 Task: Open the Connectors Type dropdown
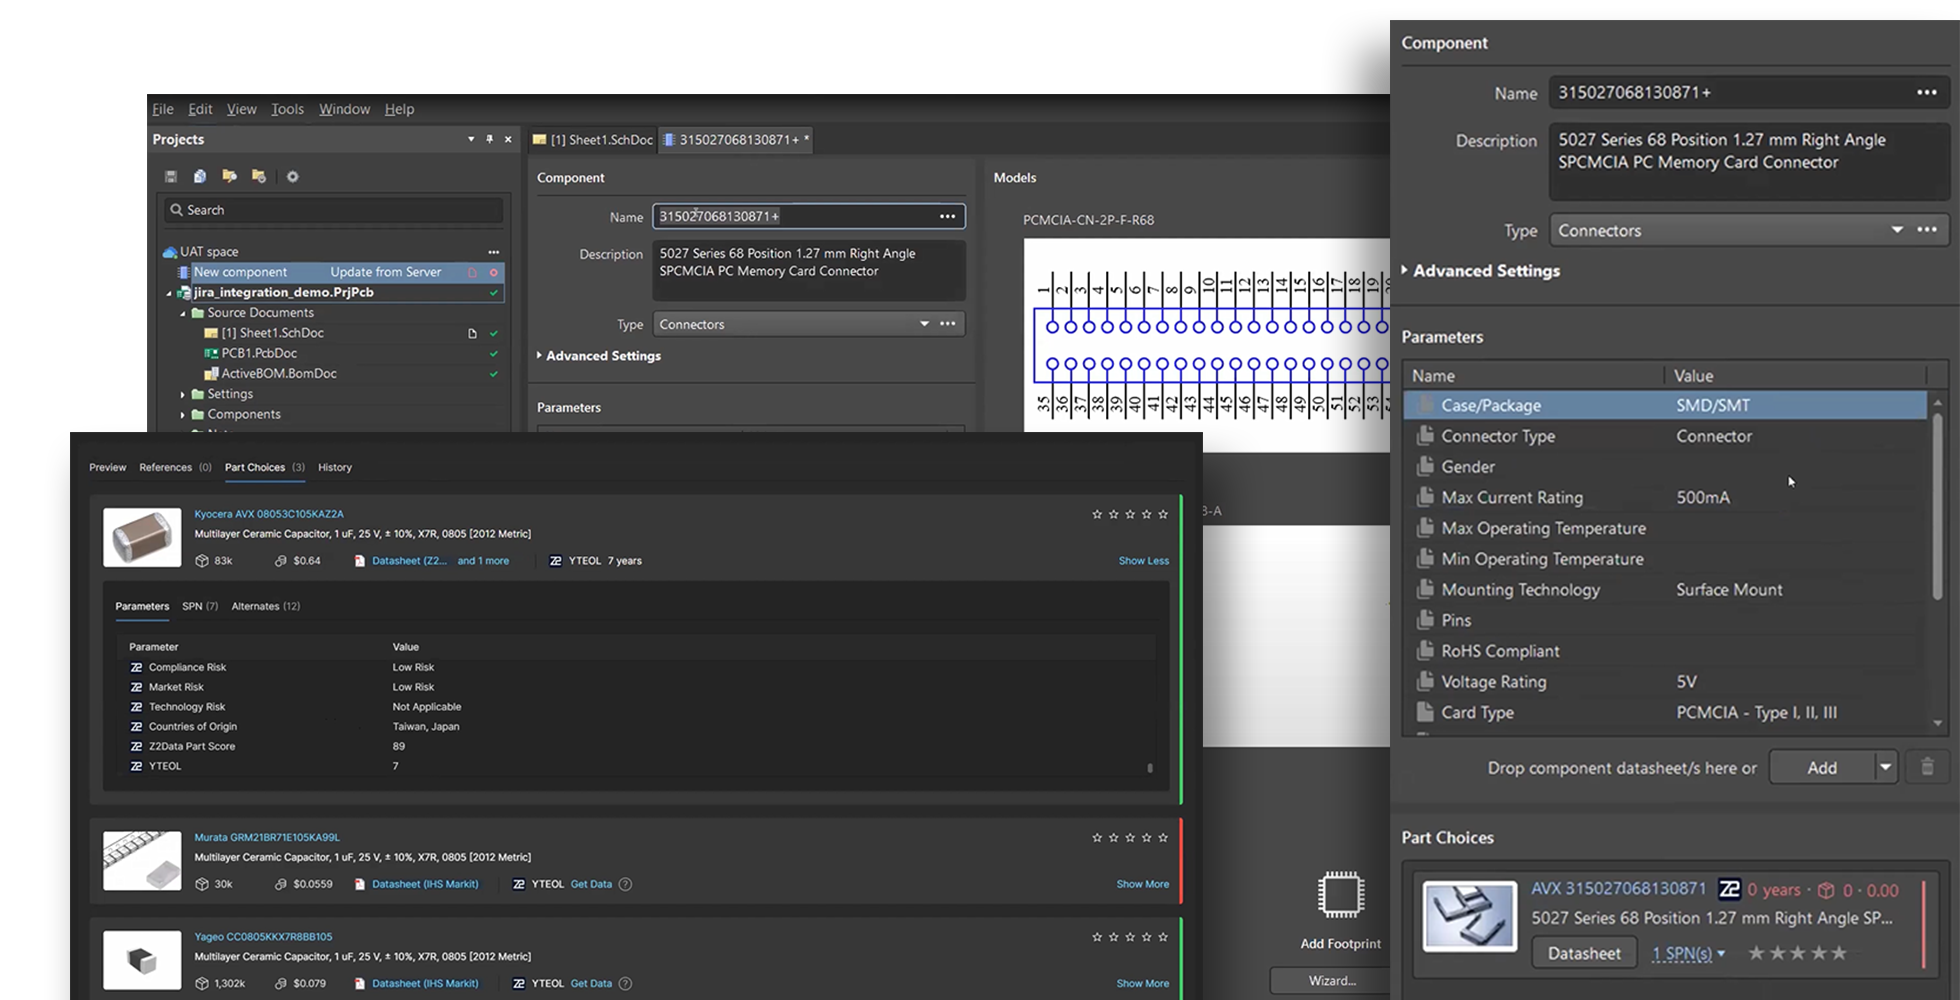click(x=1897, y=230)
